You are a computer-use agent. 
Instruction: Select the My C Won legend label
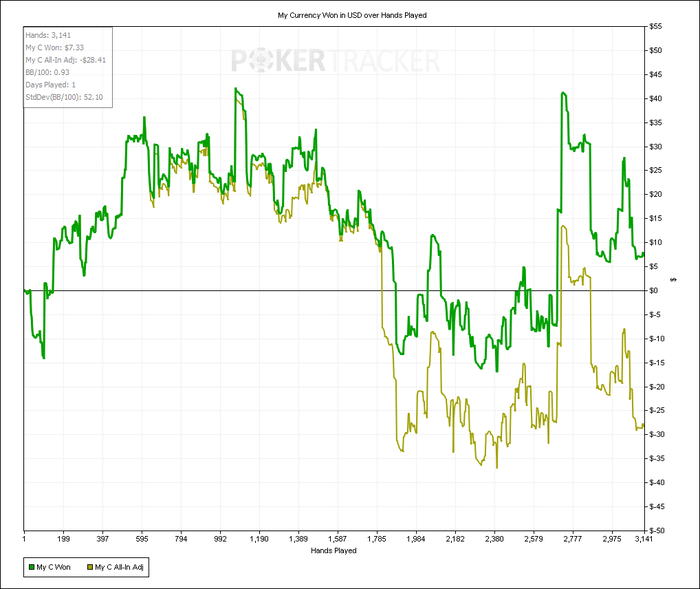53,567
